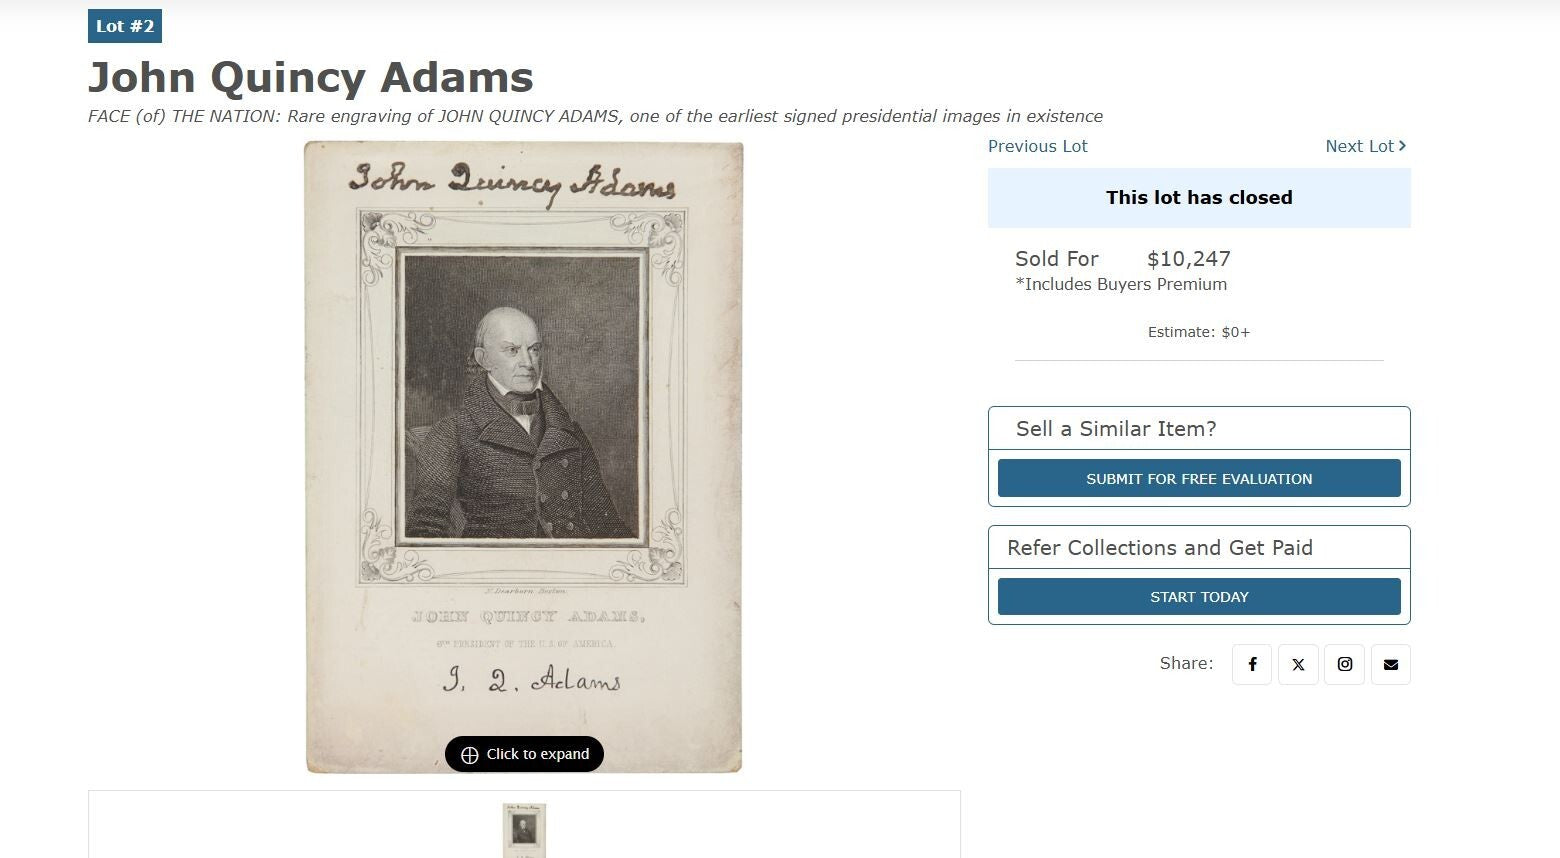The width and height of the screenshot is (1560, 858).
Task: Navigate to the Next Lot
Action: pos(1365,146)
